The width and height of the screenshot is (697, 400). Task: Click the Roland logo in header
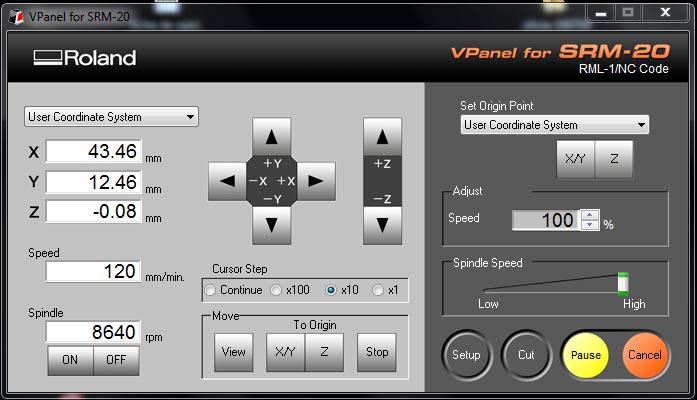click(x=85, y=58)
